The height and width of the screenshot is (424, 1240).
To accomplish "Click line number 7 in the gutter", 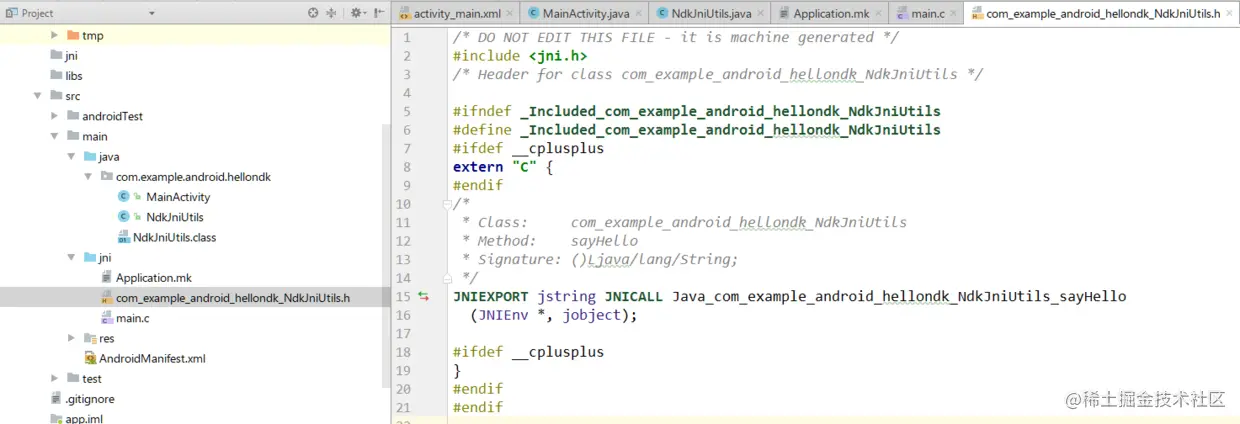I will (407, 148).
